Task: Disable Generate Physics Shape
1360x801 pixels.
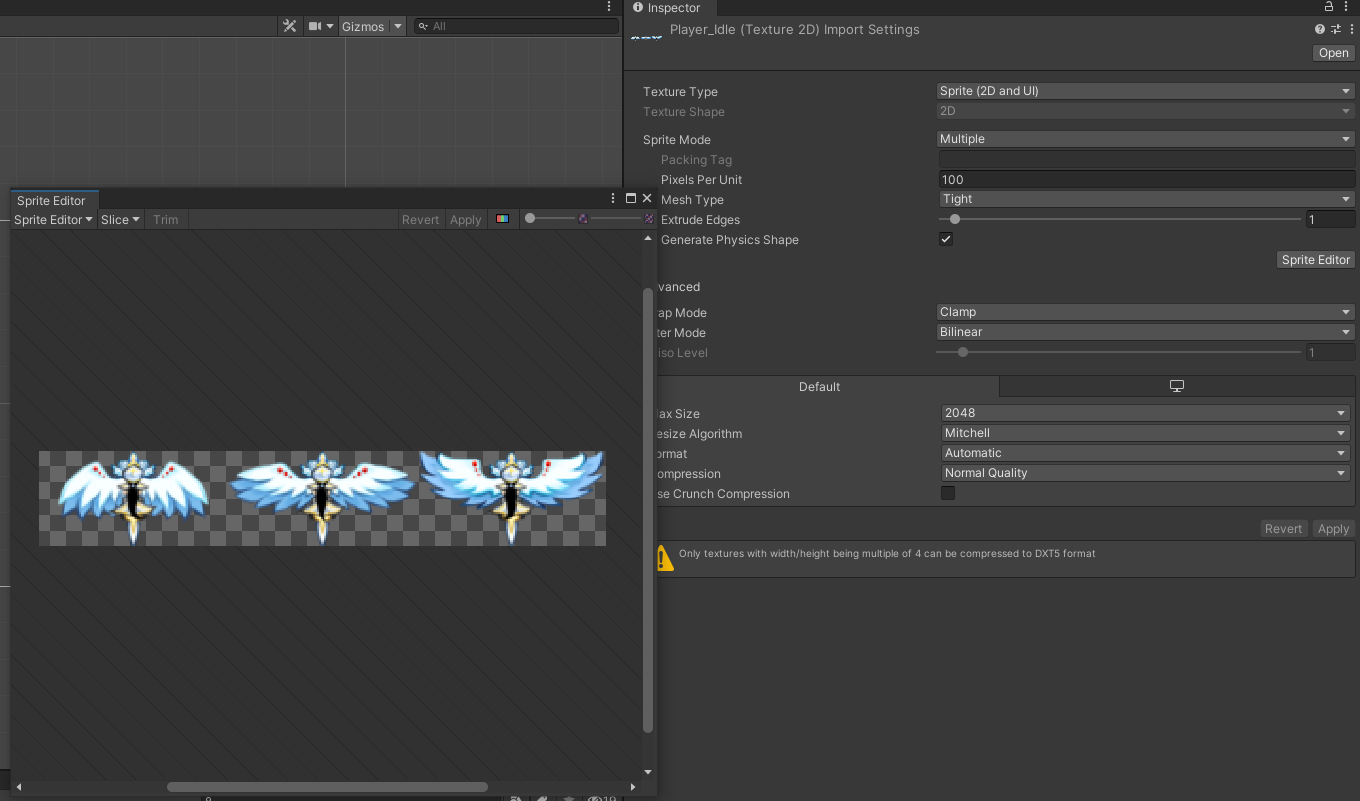Action: 945,239
